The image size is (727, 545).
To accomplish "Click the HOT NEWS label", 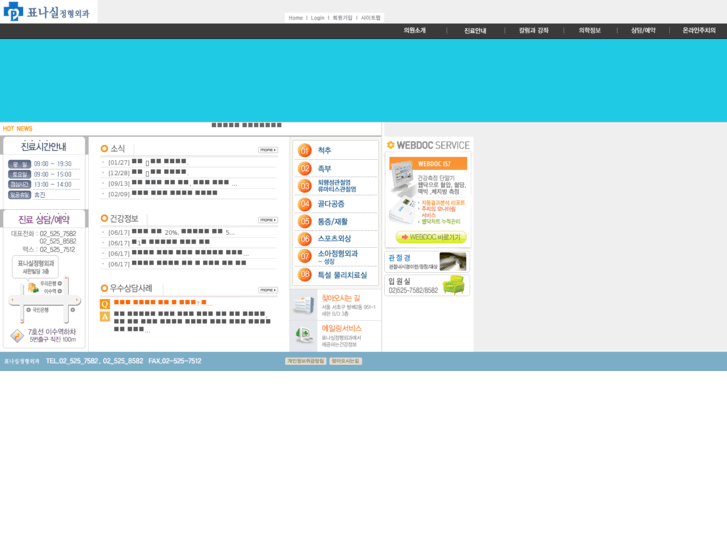I will [18, 128].
